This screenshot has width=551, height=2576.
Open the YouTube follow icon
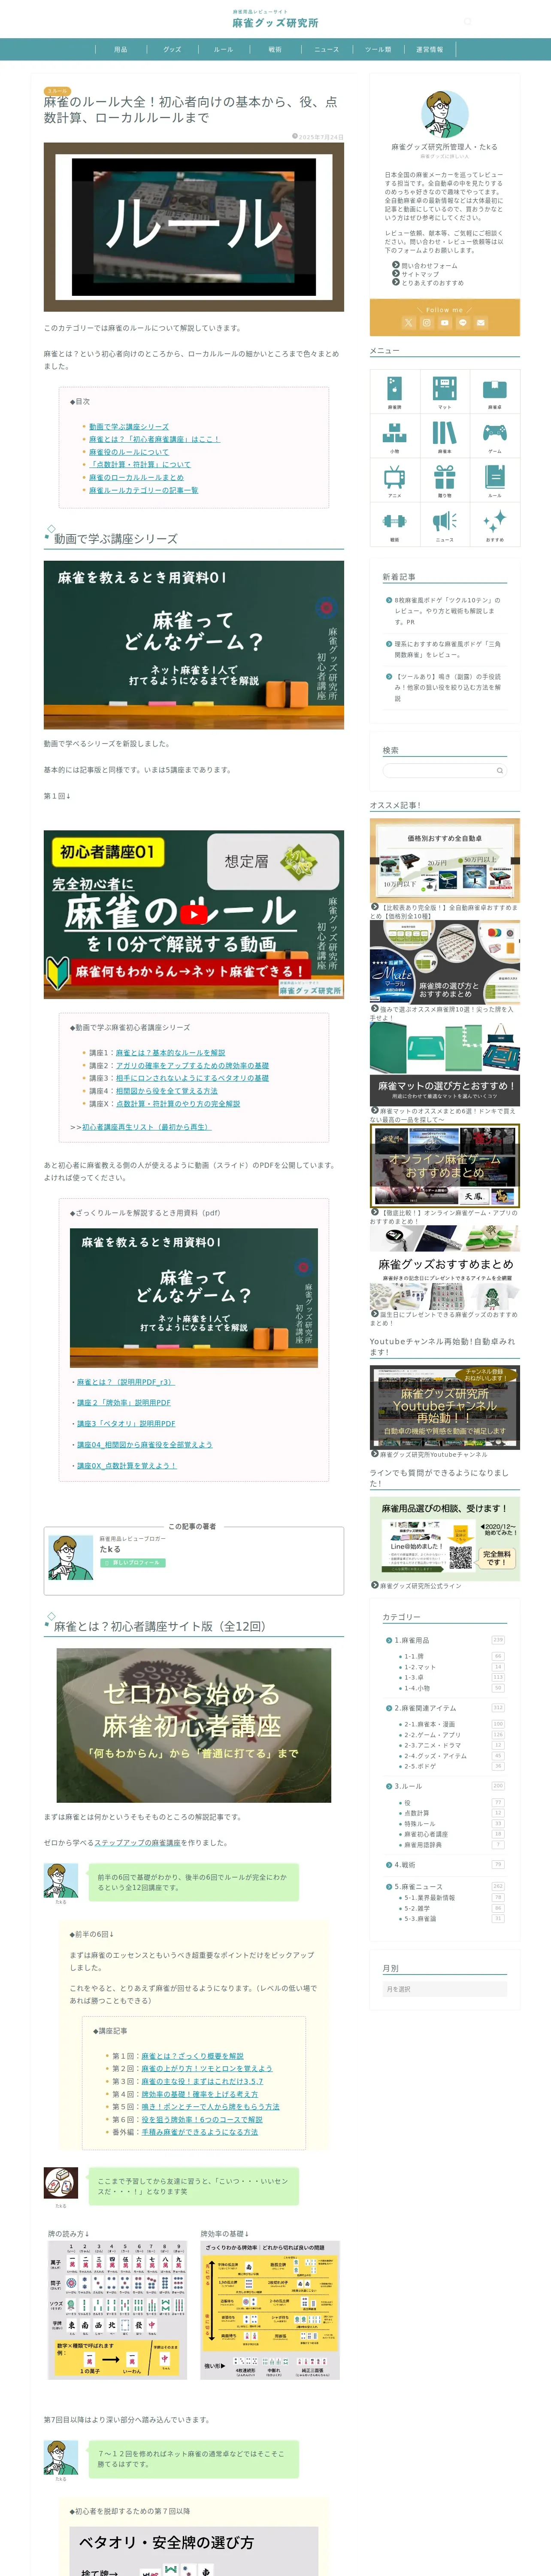tap(444, 323)
